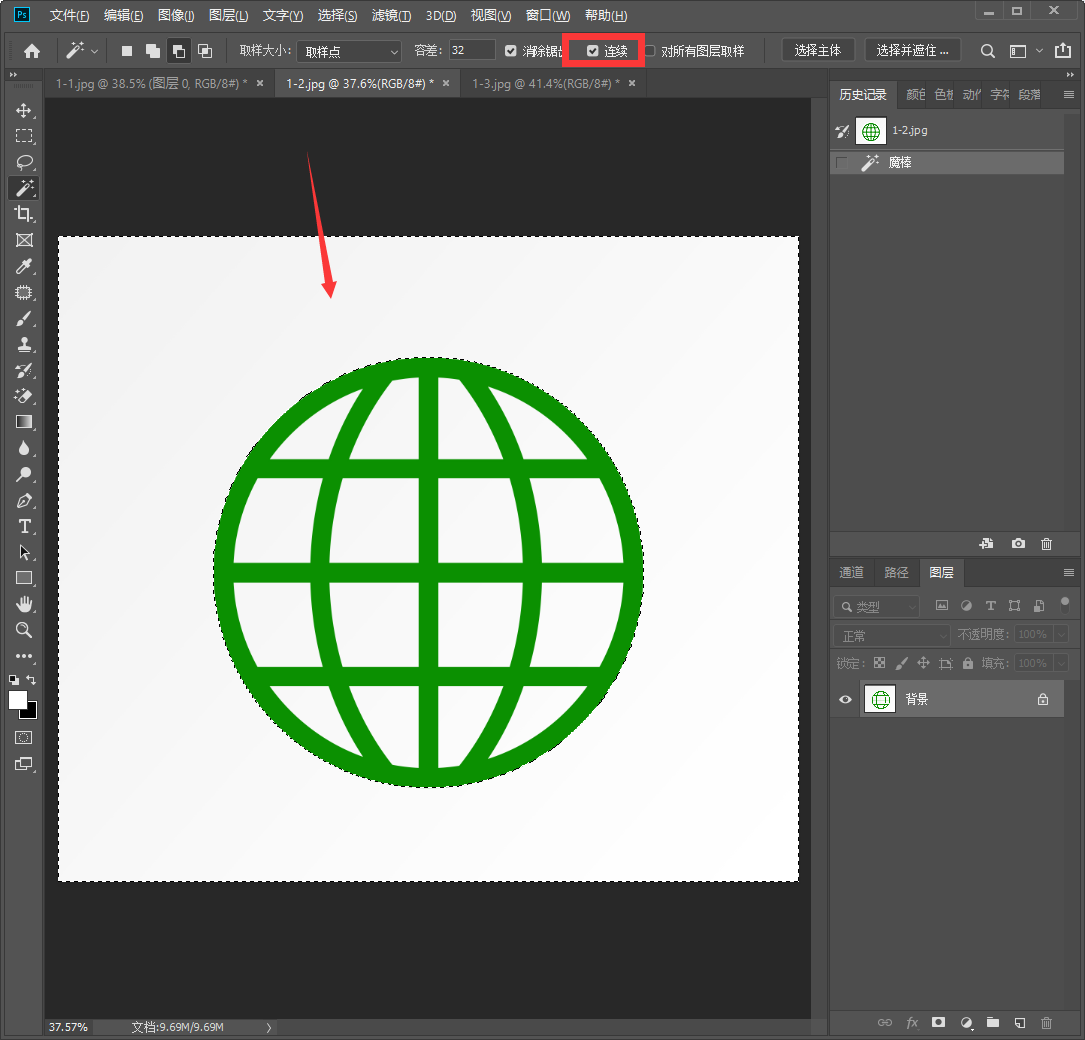Select the Horizontal Type tool
The width and height of the screenshot is (1085, 1040).
[24, 526]
